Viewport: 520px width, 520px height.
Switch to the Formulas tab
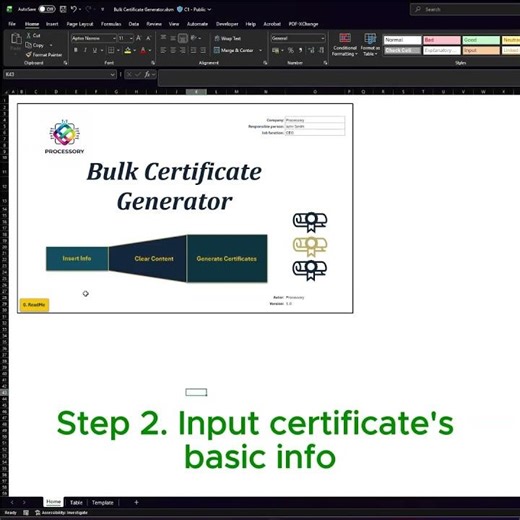pos(111,24)
